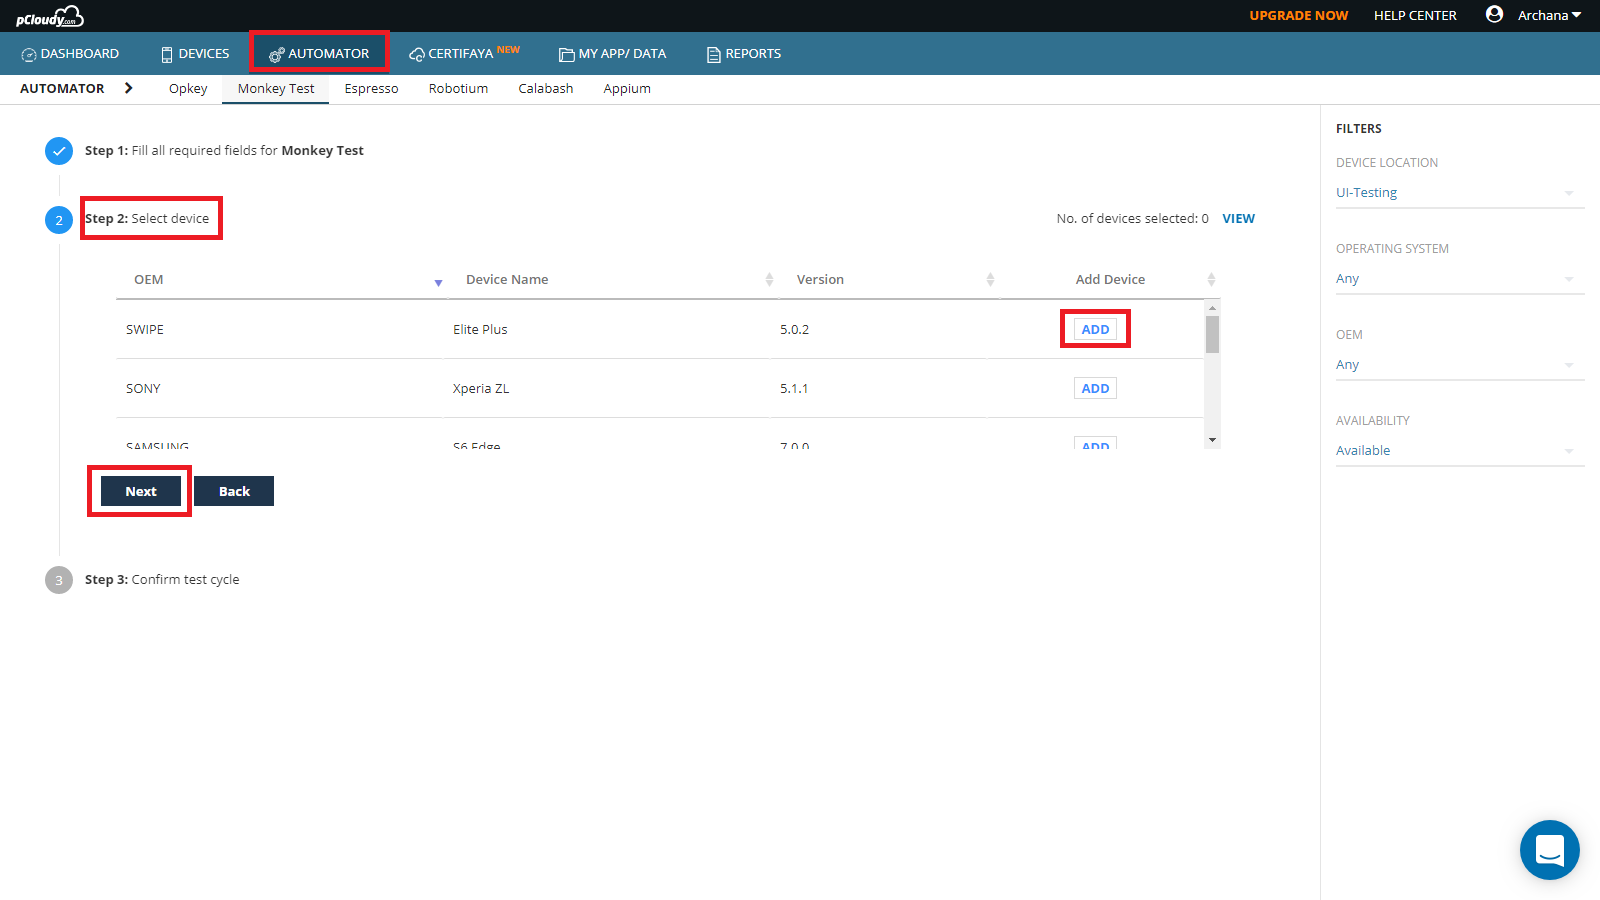Screen dimensions: 1600x900
Task: Click the Step 1 completed checkmark
Action: tap(59, 151)
